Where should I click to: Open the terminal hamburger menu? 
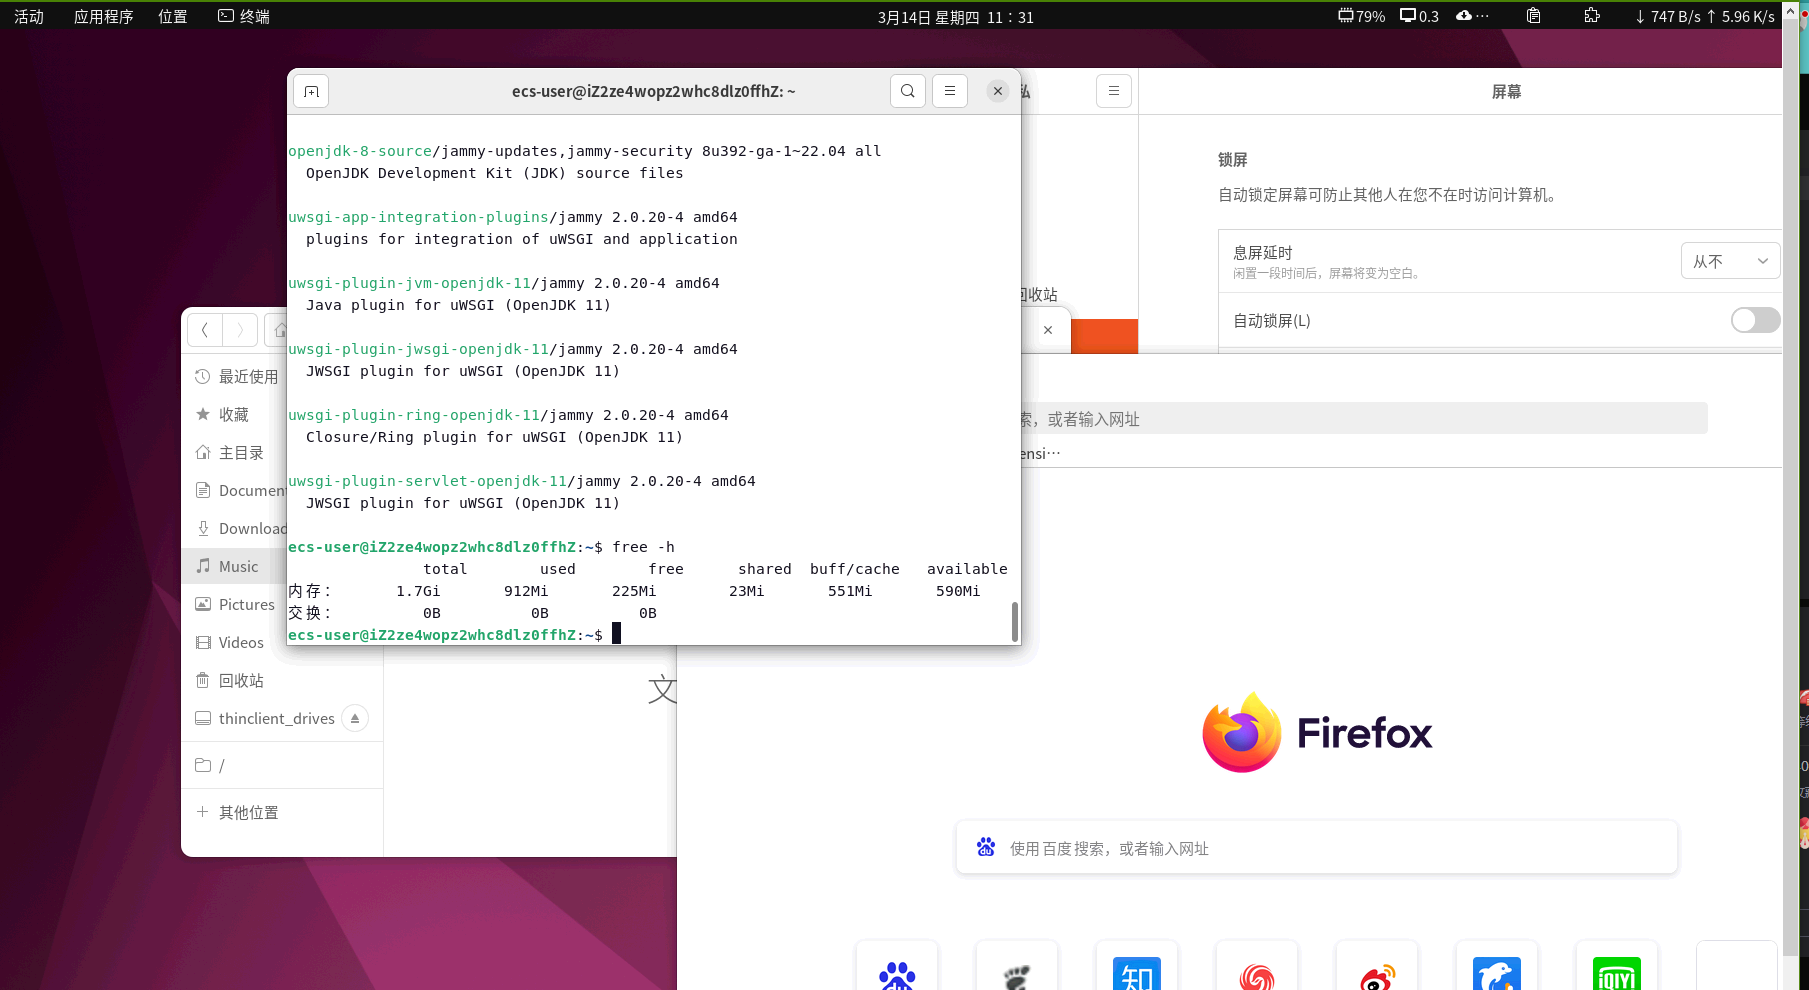tap(950, 91)
